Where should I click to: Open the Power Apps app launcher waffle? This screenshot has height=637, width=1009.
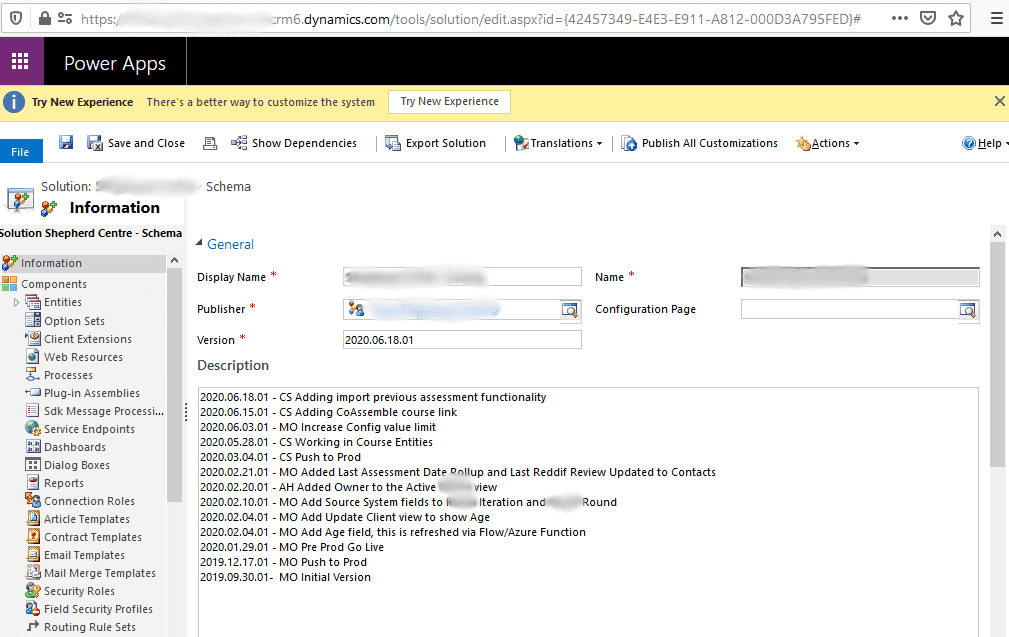pyautogui.click(x=20, y=62)
